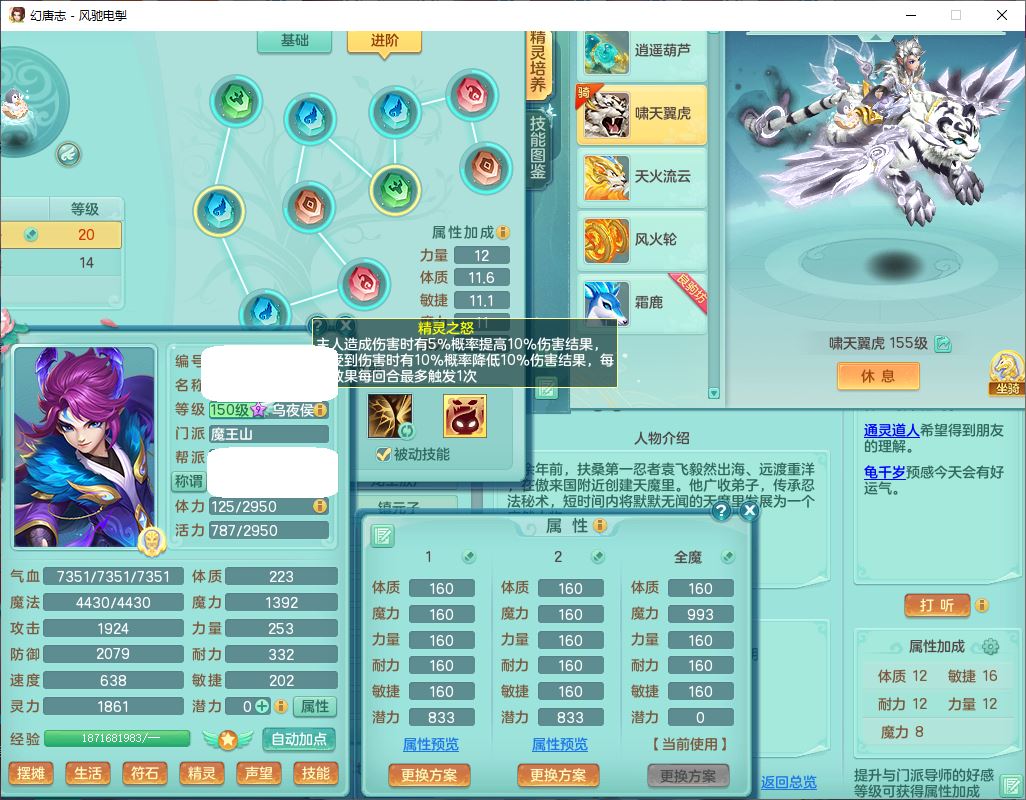Open 属性预览 link under scheme 2
The image size is (1026, 800).
coord(559,744)
